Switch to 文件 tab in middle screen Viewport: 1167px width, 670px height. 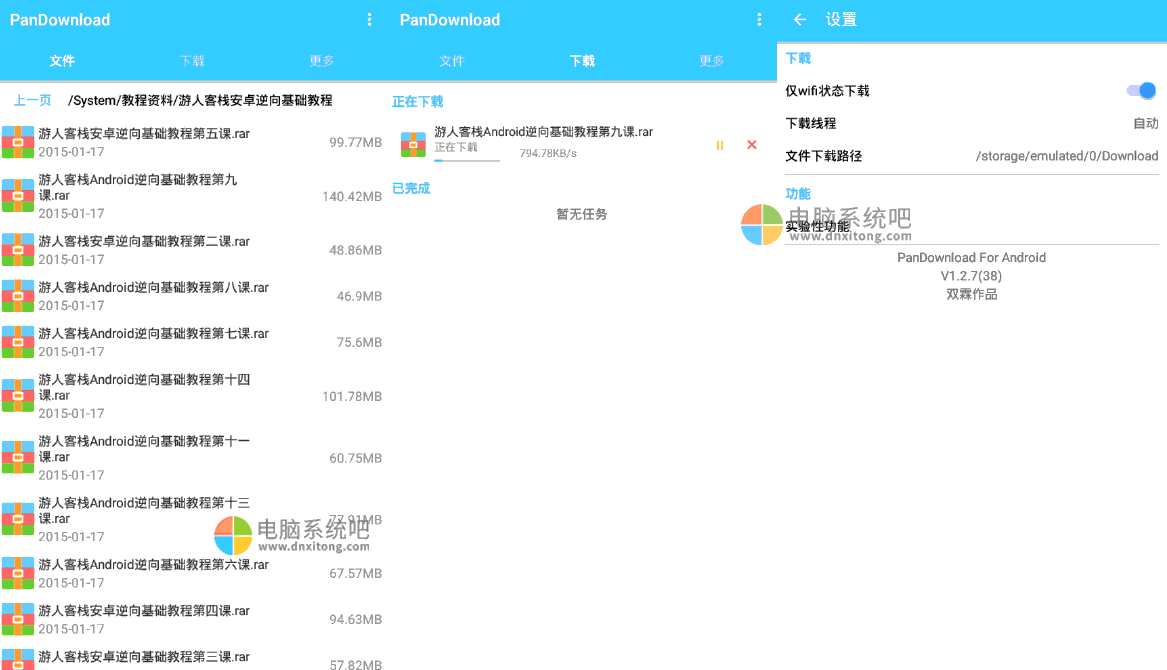coord(452,61)
